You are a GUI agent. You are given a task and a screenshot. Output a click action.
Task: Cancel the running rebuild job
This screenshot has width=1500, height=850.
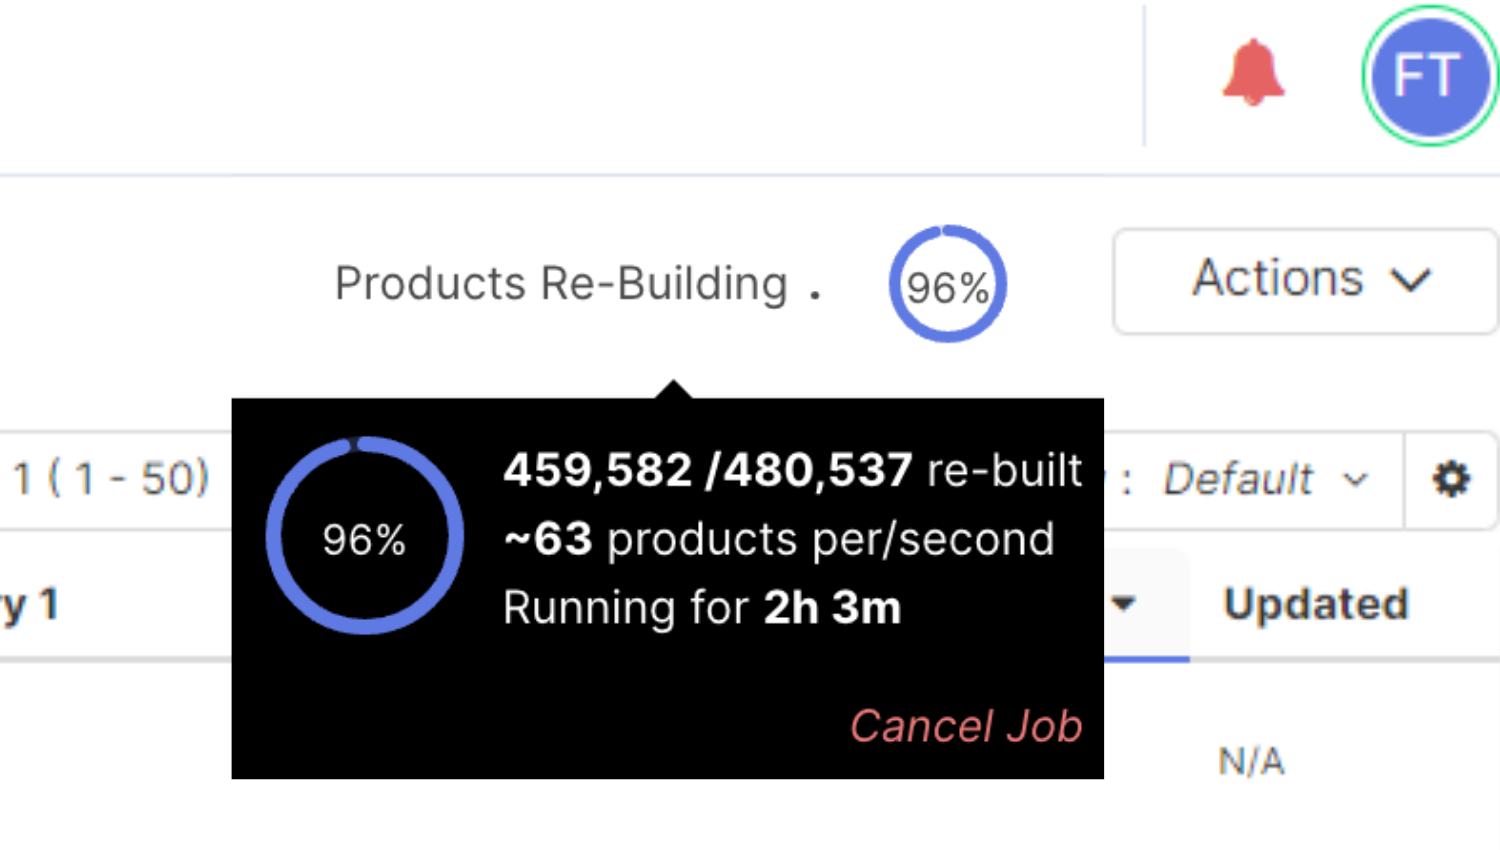coord(966,726)
